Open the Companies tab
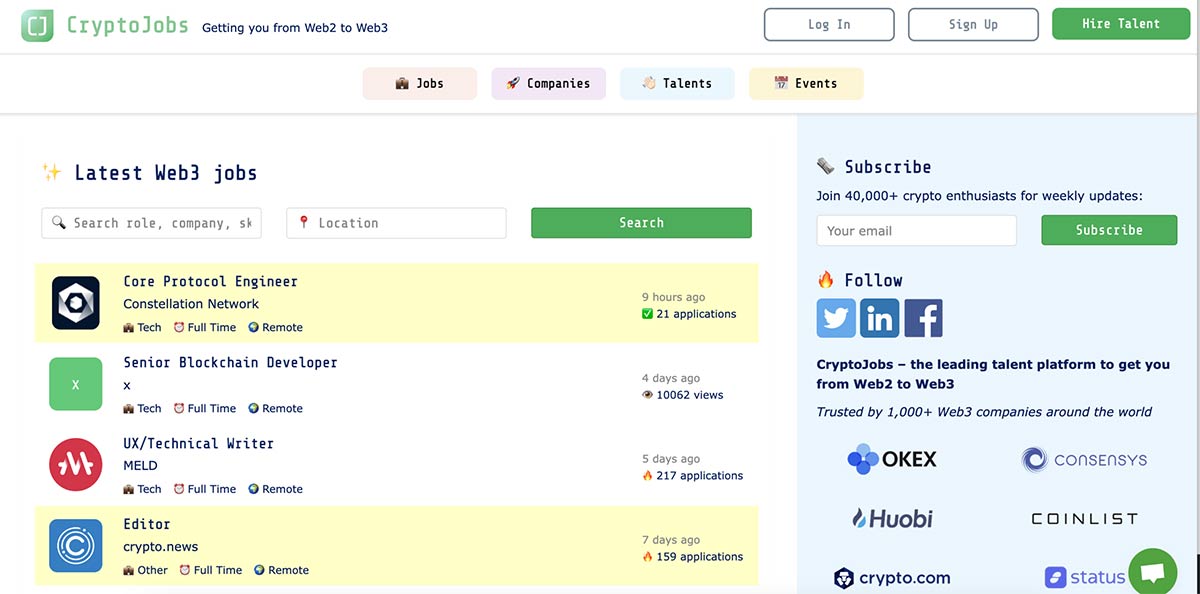The height and width of the screenshot is (594, 1200). [x=548, y=84]
